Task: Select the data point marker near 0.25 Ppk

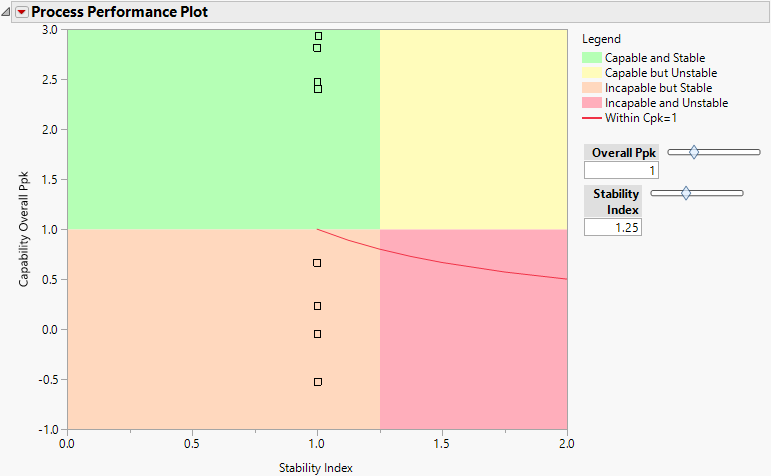Action: (317, 306)
